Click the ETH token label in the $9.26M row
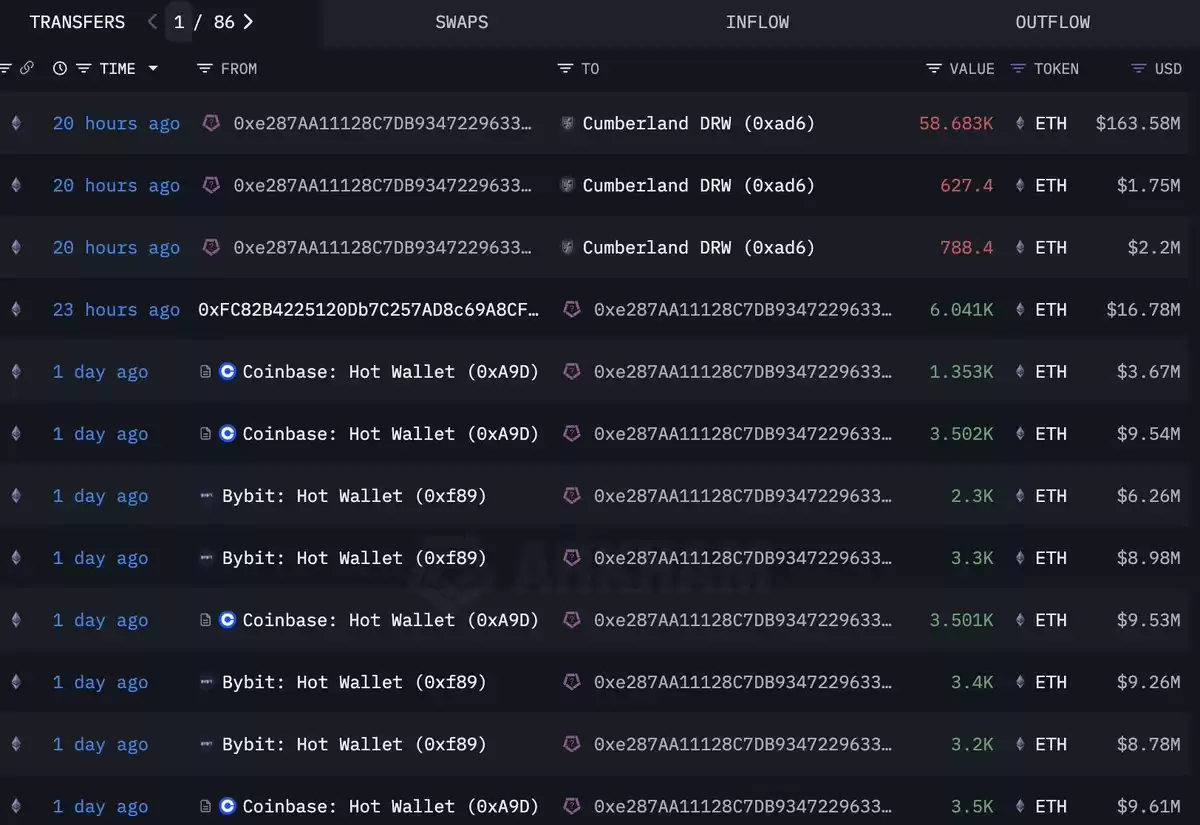Image resolution: width=1200 pixels, height=825 pixels. click(1051, 682)
